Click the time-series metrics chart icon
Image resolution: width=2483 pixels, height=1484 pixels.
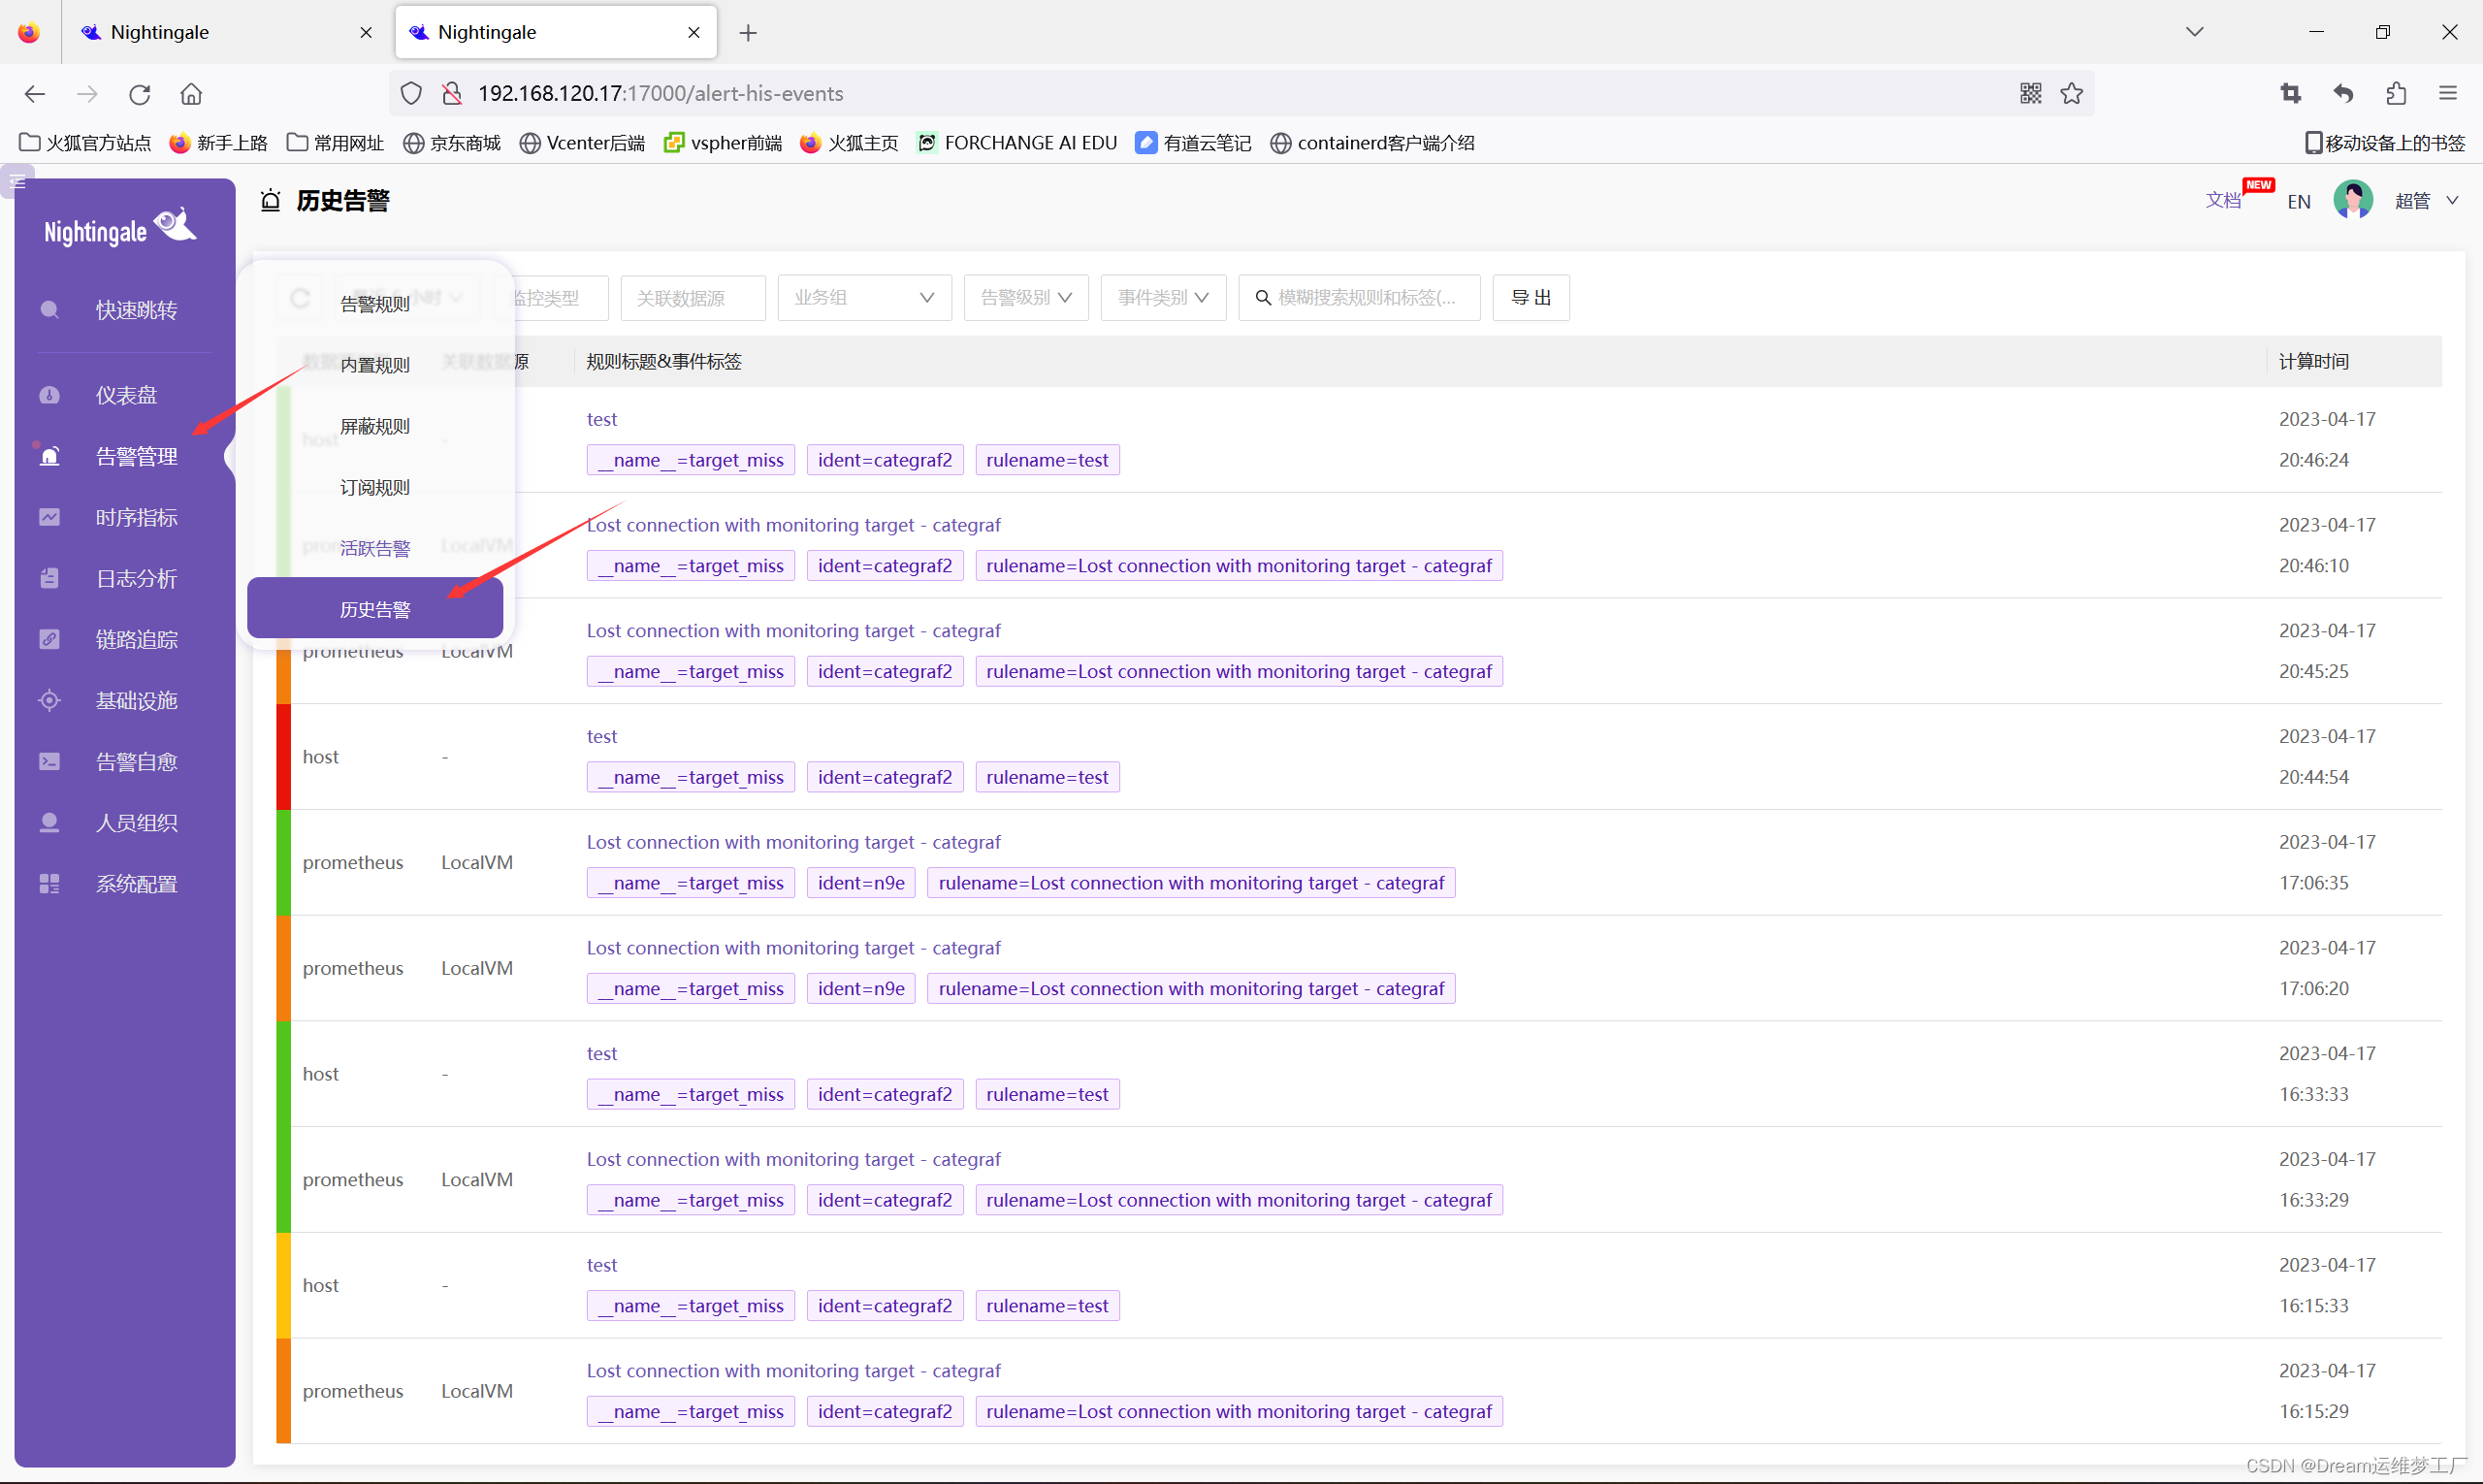[x=49, y=517]
